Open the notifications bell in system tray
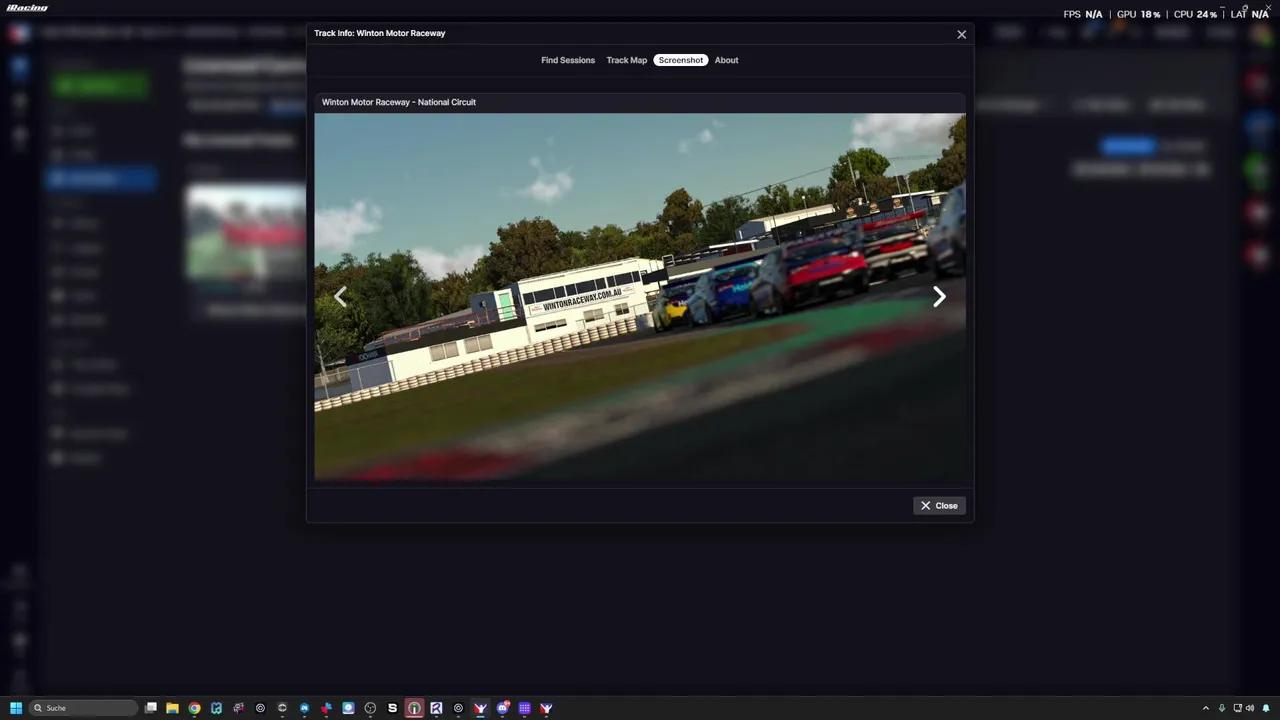This screenshot has width=1280, height=720. (x=1266, y=708)
